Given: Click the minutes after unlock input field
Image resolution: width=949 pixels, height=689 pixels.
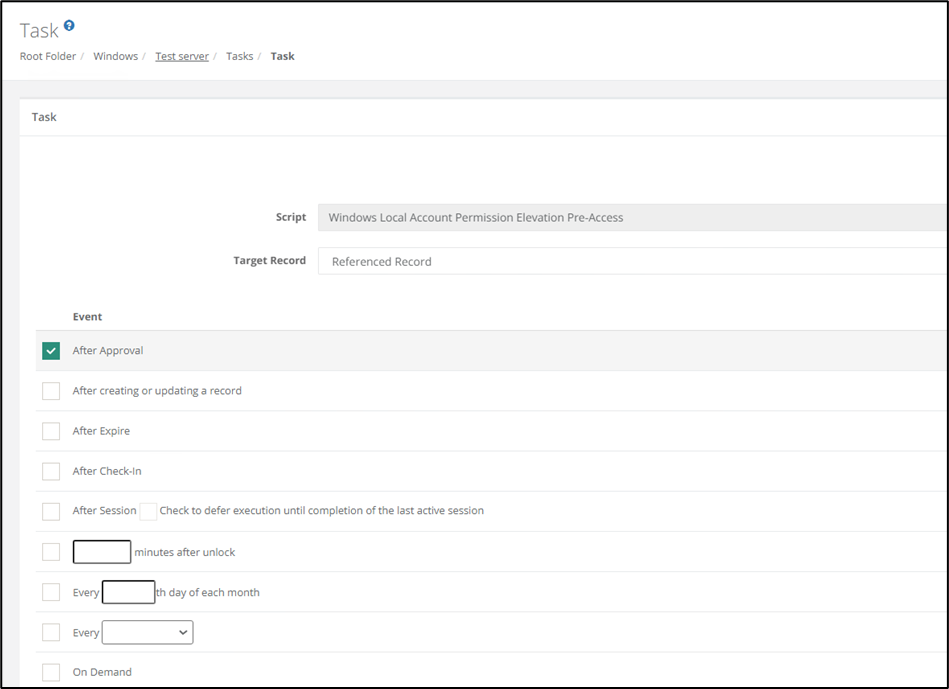Looking at the screenshot, I should pos(102,552).
